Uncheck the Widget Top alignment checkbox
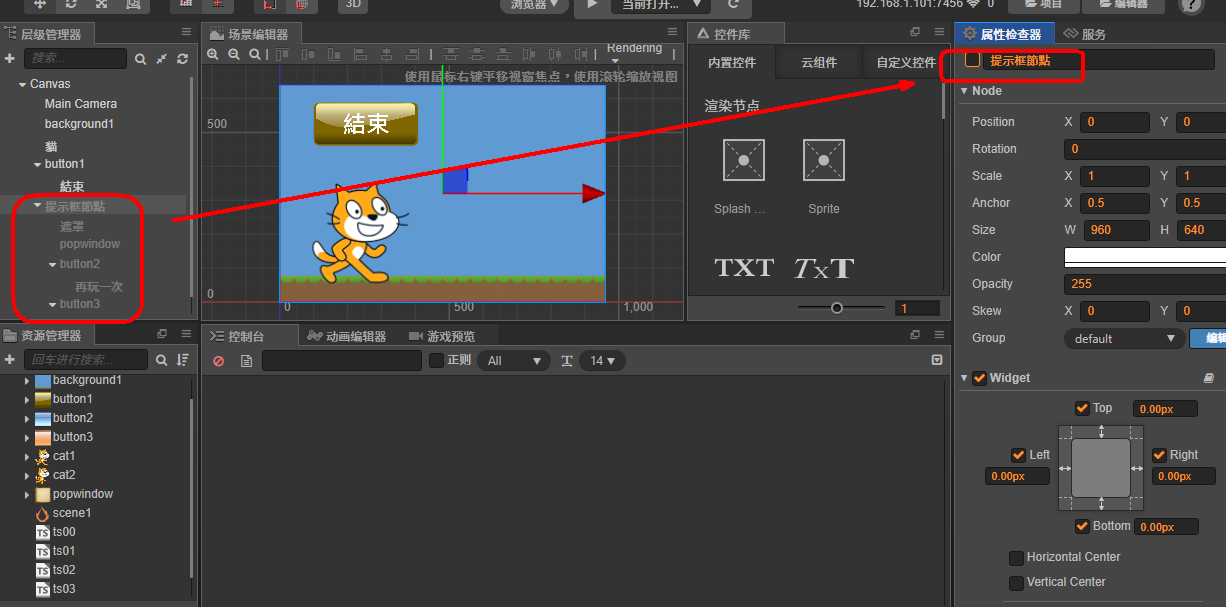Image resolution: width=1226 pixels, height=607 pixels. [1082, 408]
